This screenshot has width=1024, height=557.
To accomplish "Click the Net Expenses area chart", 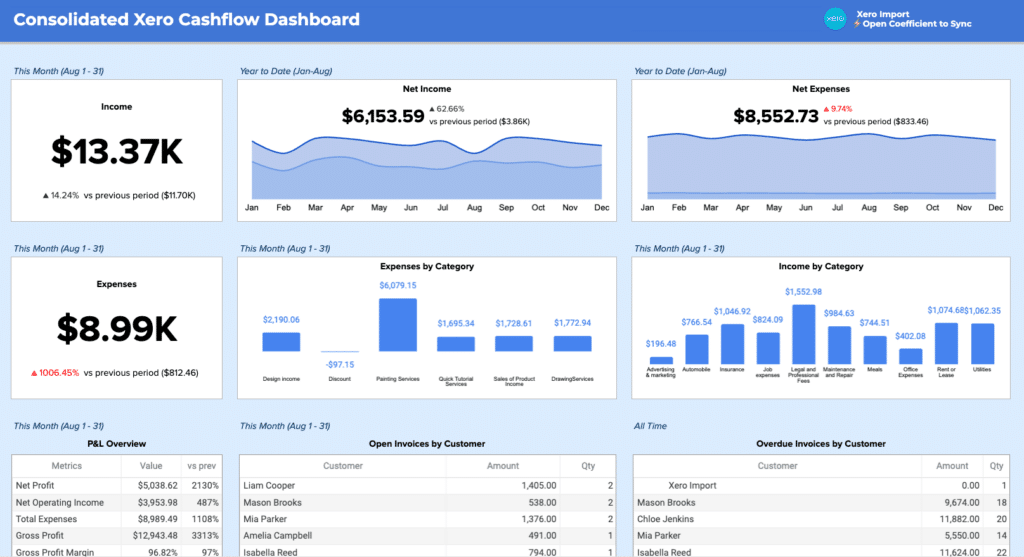I will tap(821, 166).
